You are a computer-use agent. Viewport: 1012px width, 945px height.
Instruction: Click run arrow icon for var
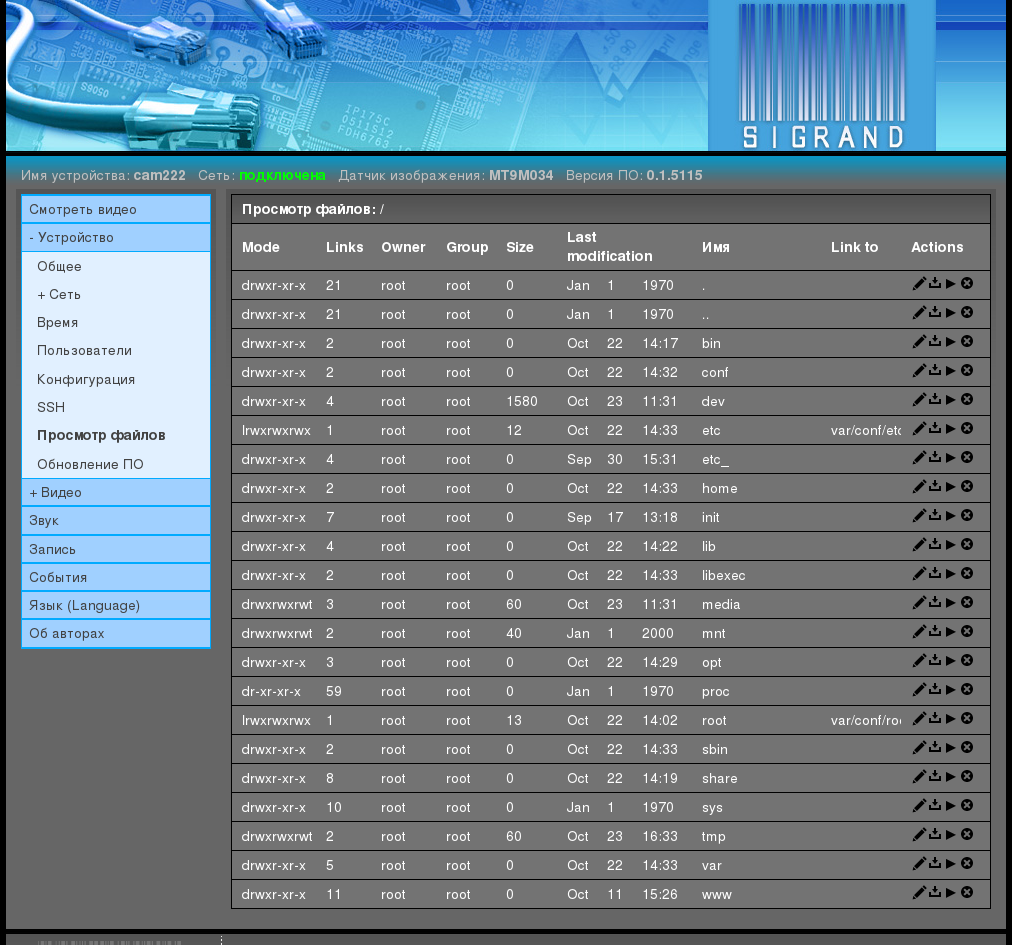[950, 864]
